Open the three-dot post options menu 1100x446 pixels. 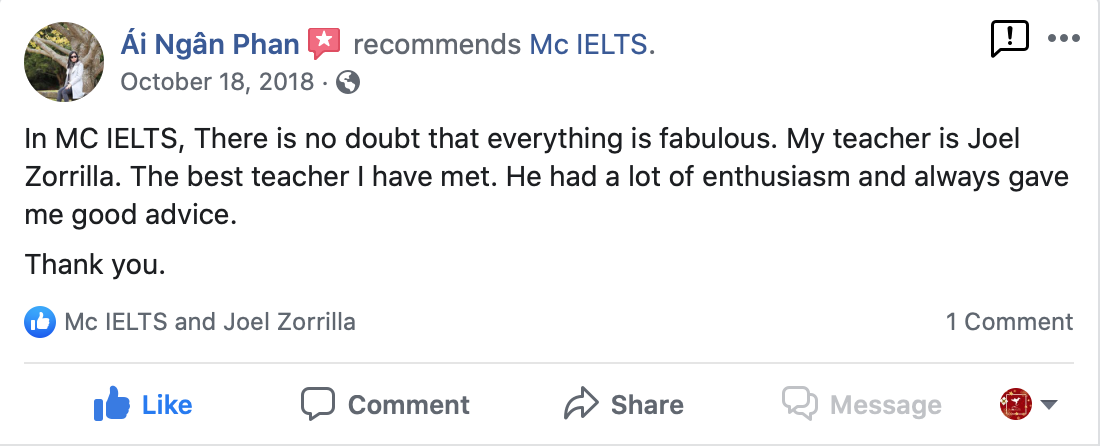click(x=1063, y=39)
